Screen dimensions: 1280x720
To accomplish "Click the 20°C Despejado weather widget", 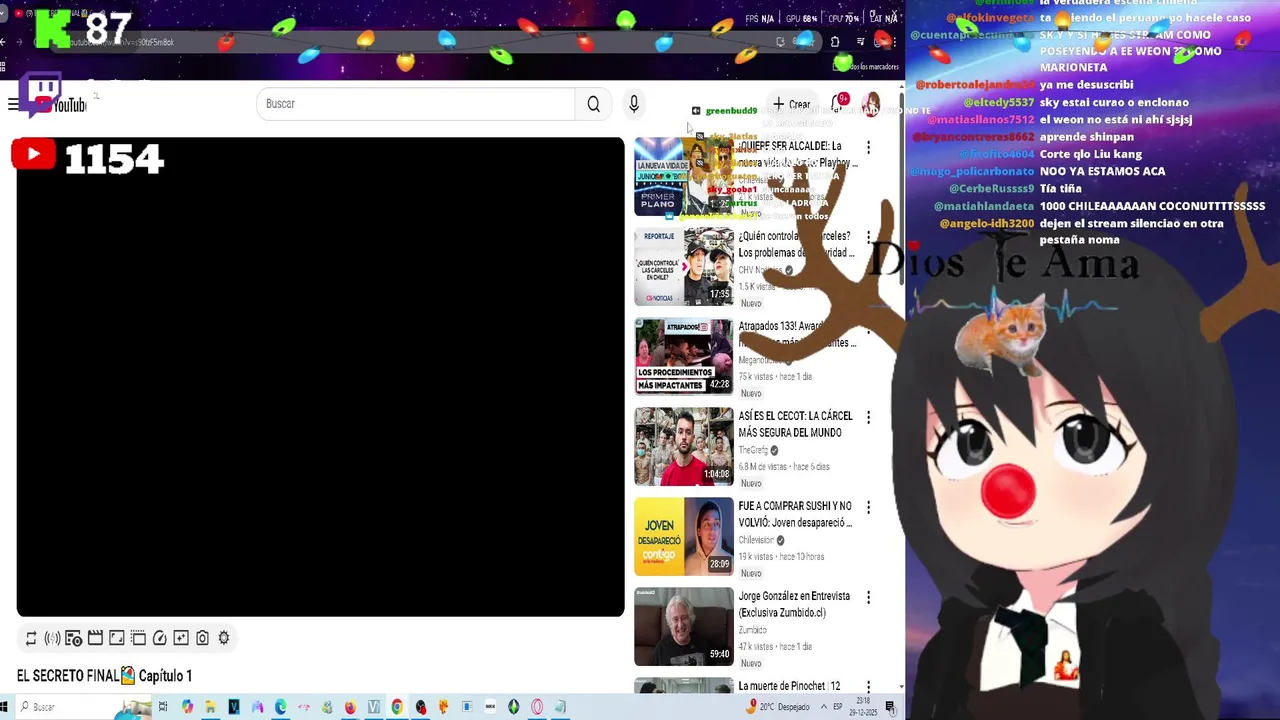I will coord(778,706).
